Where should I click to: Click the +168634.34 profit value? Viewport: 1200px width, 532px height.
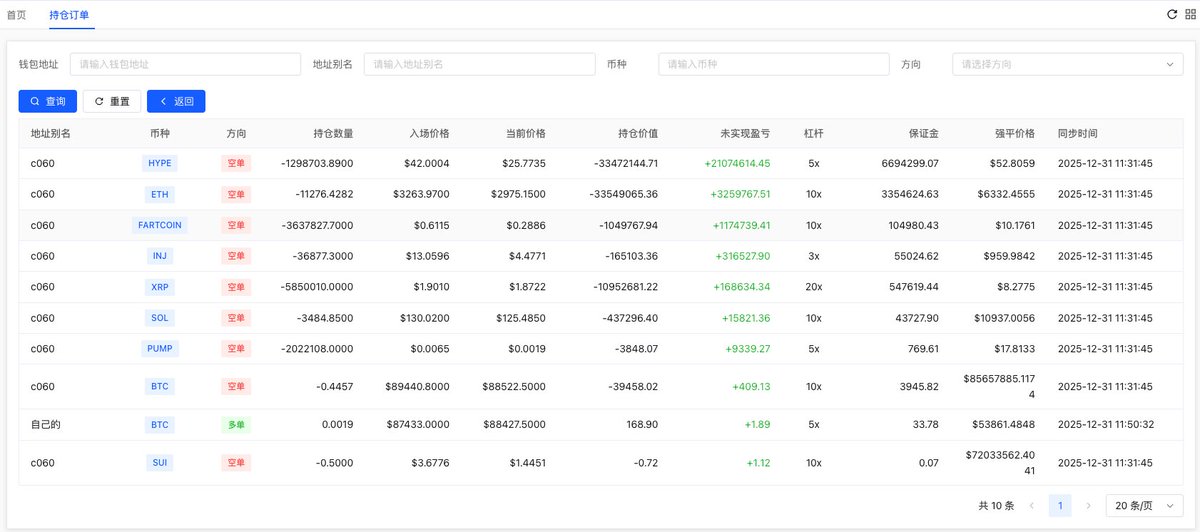[742, 287]
